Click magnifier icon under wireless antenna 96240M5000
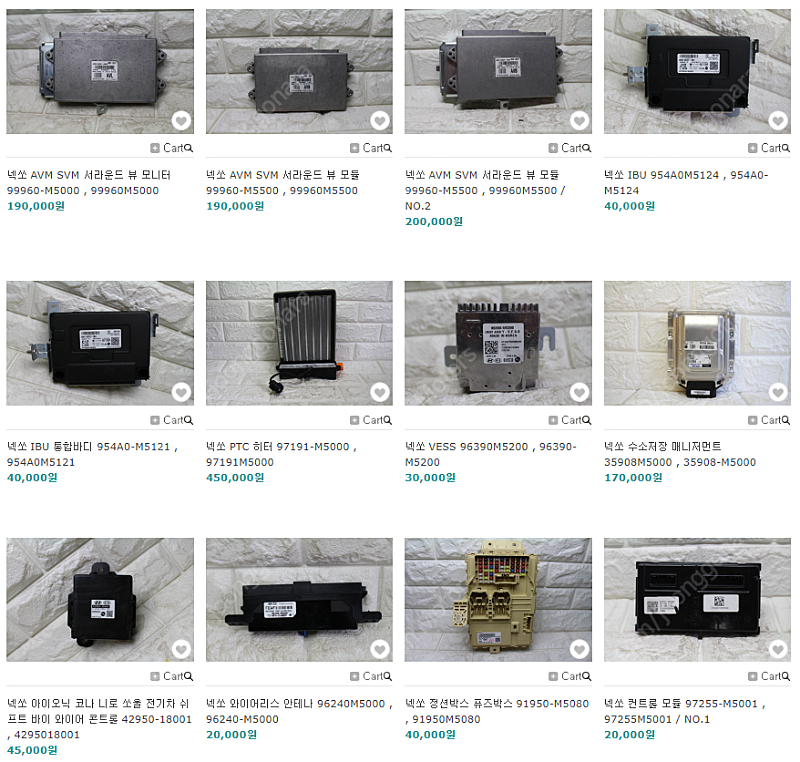 click(388, 676)
